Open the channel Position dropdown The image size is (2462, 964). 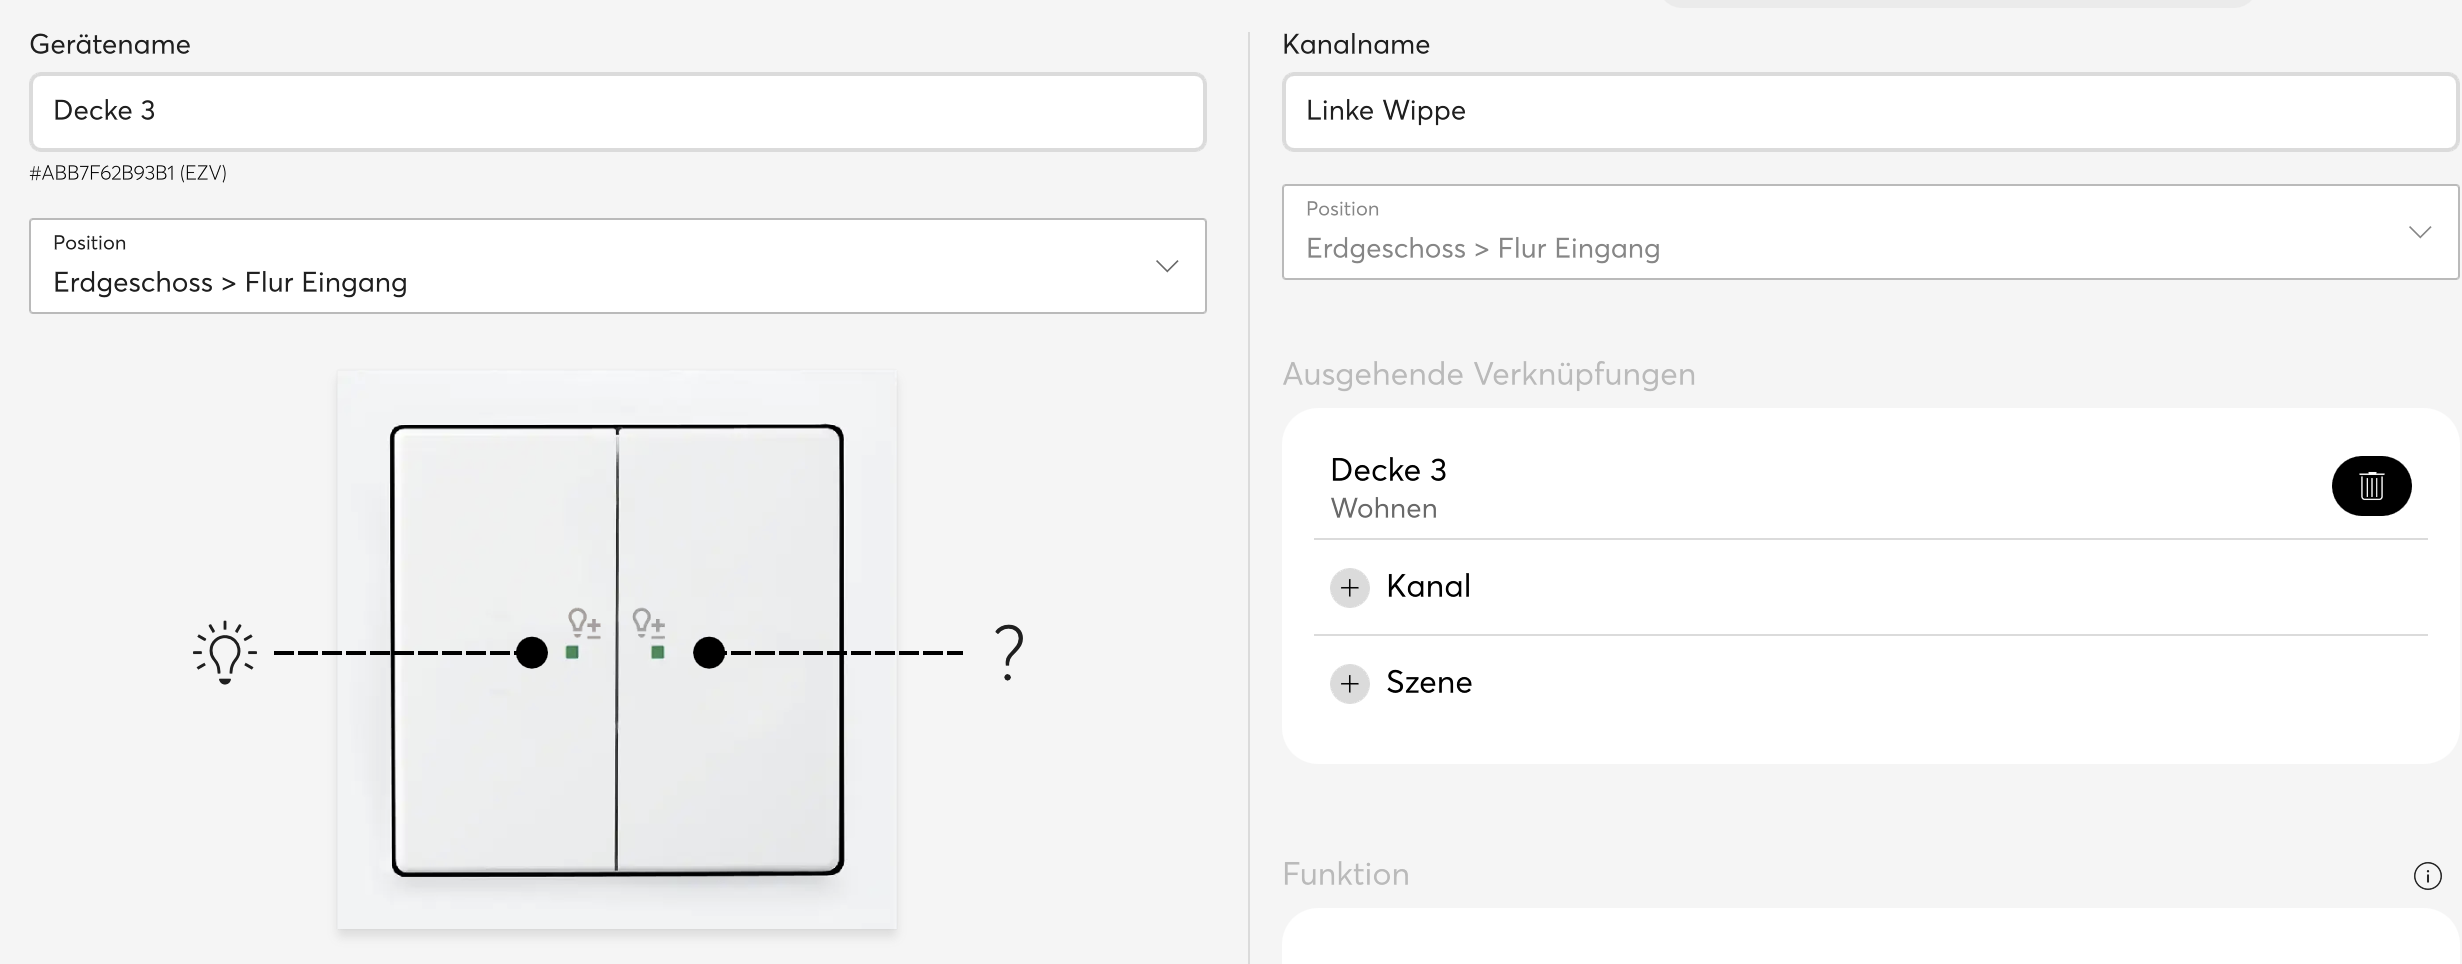(1869, 232)
